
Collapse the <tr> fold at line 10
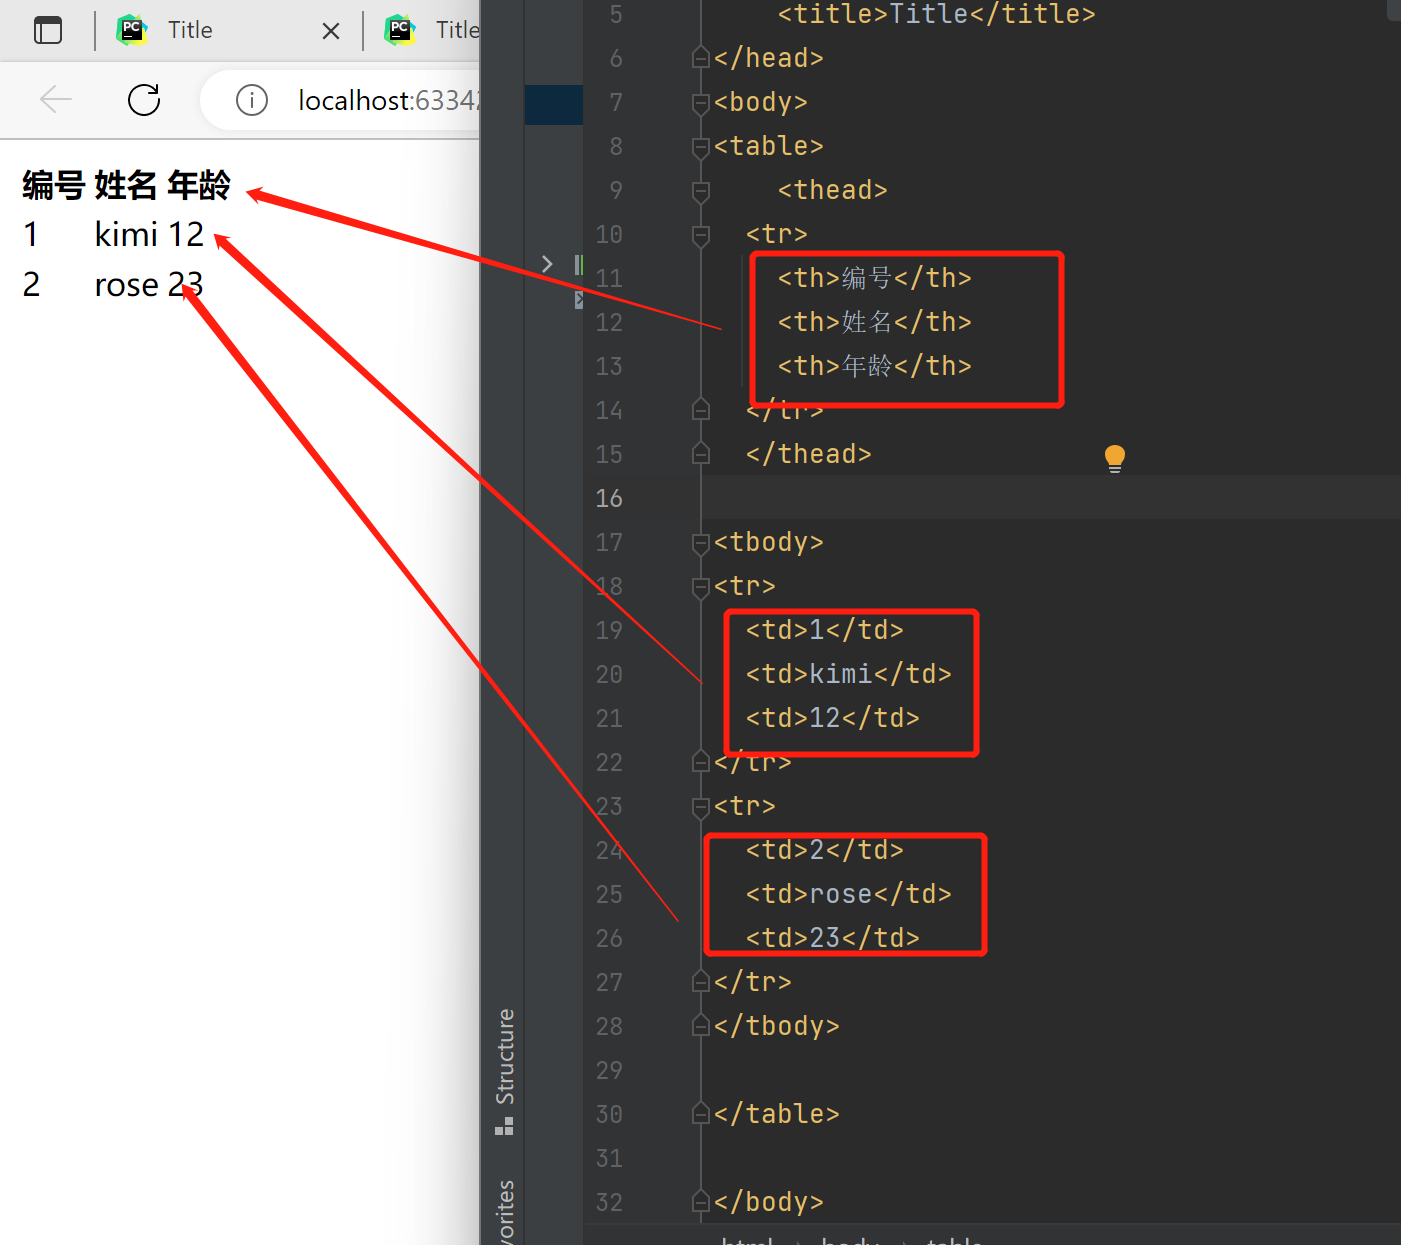click(x=701, y=234)
